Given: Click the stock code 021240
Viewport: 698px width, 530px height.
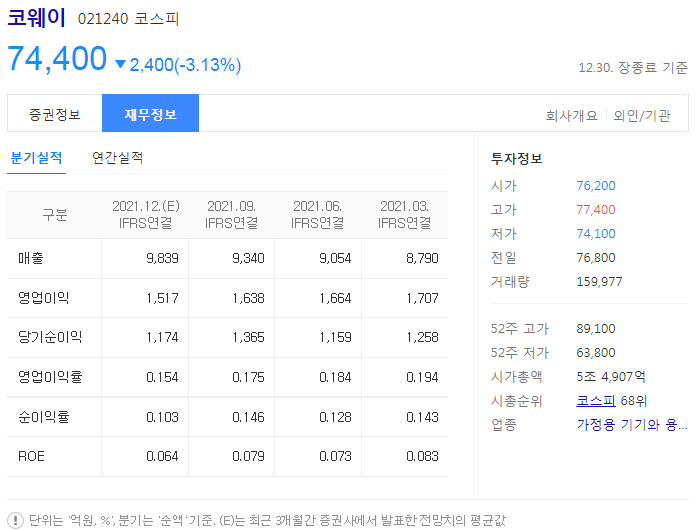Looking at the screenshot, I should coord(103,19).
